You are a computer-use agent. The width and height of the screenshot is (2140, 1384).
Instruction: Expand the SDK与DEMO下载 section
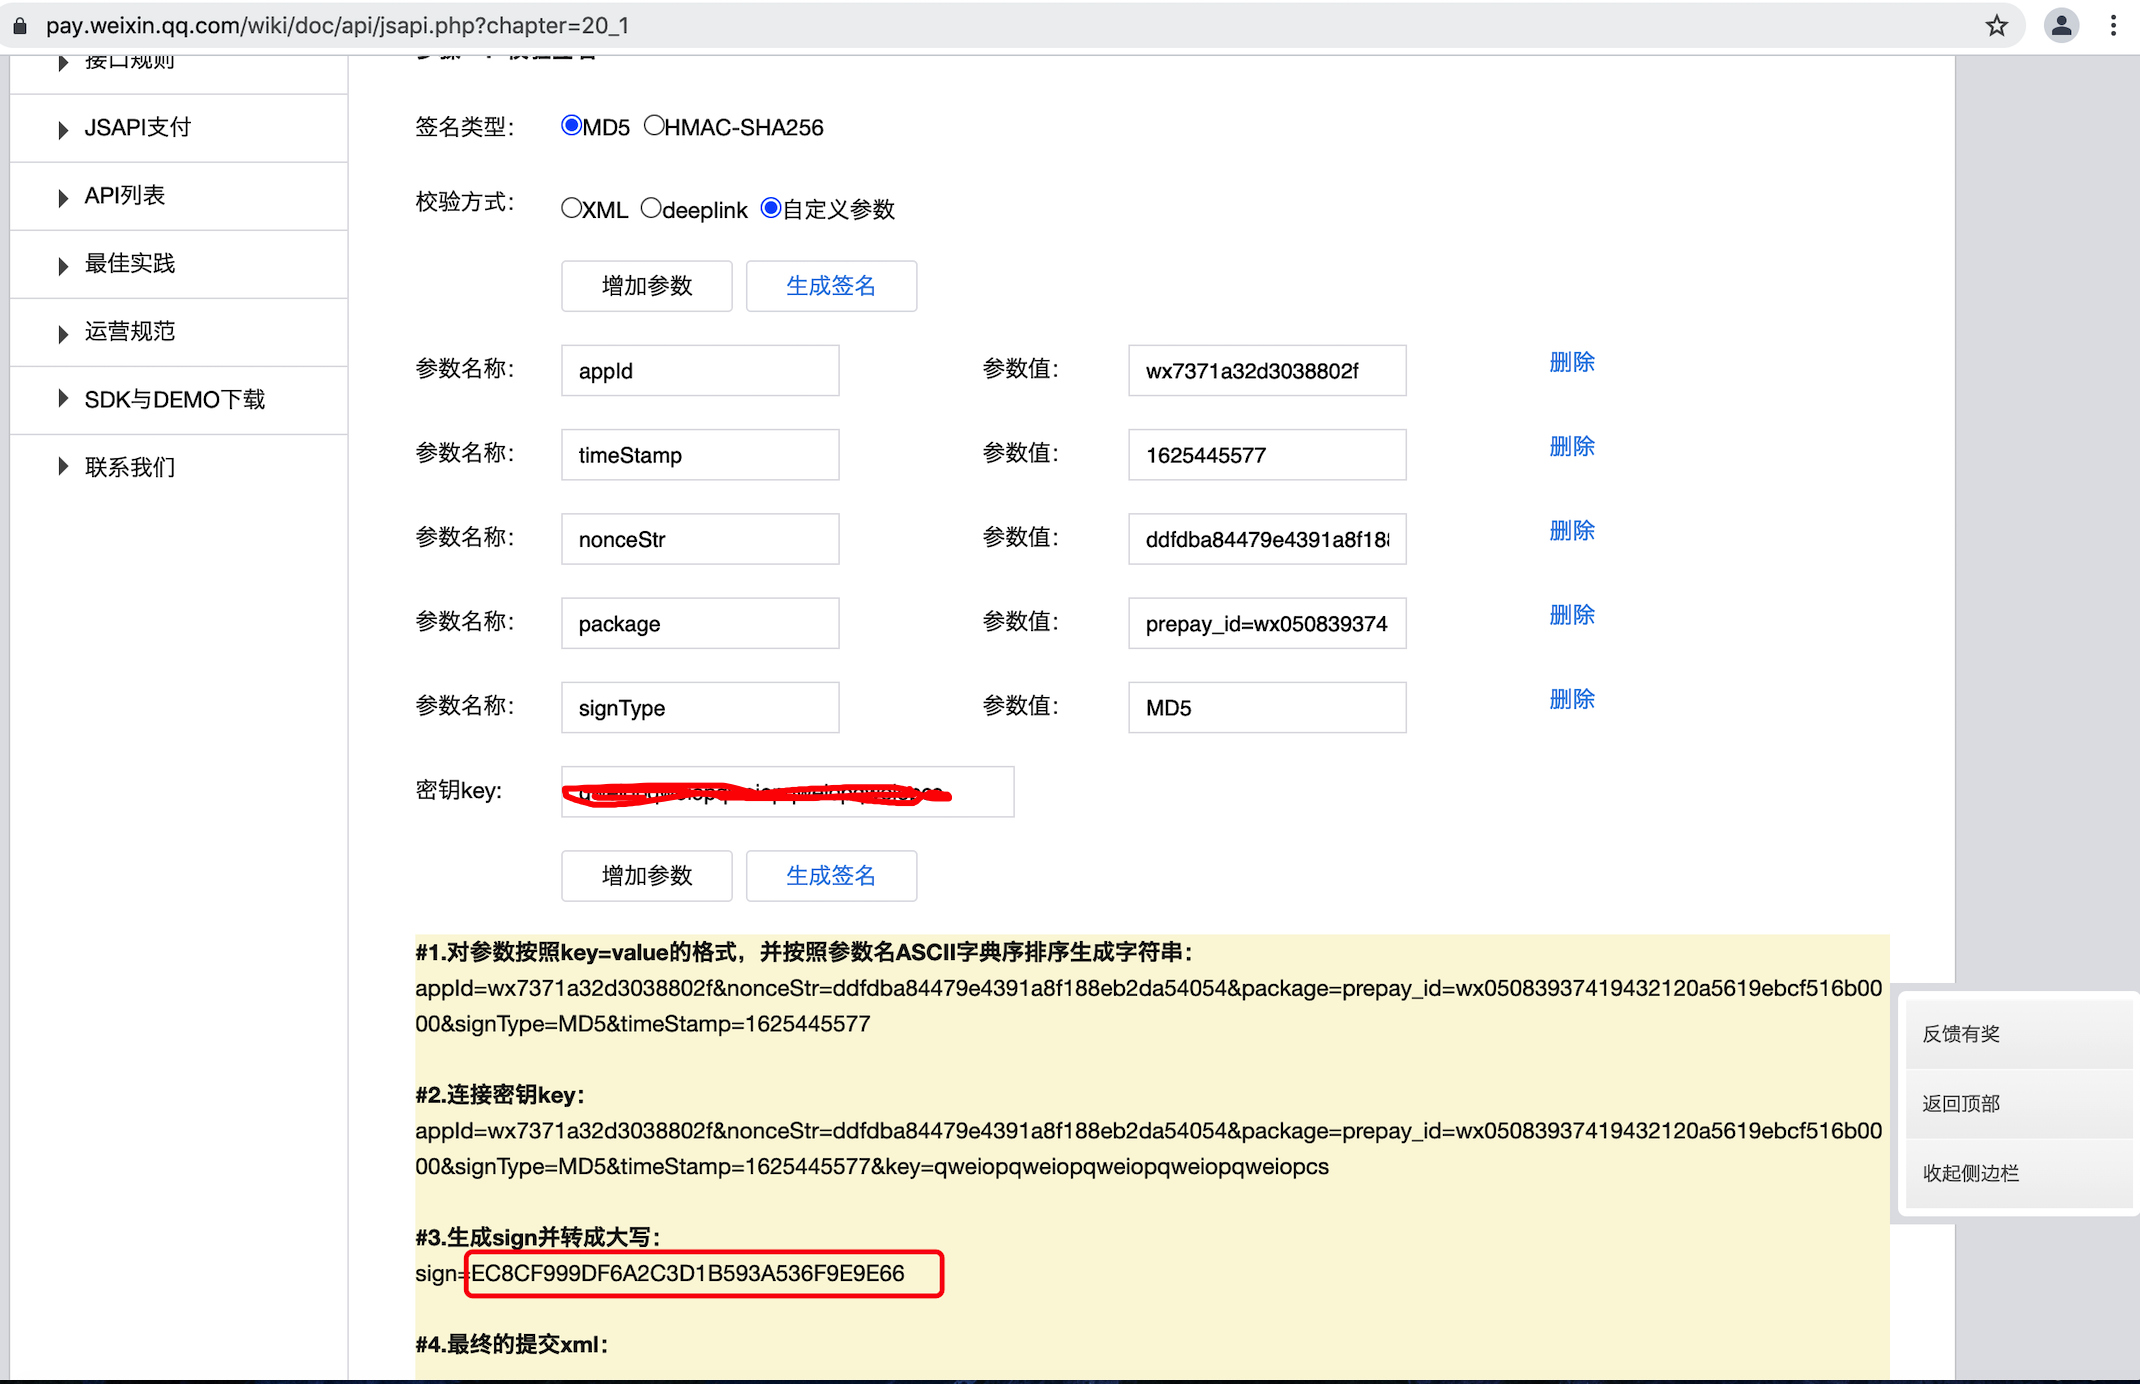(x=173, y=399)
